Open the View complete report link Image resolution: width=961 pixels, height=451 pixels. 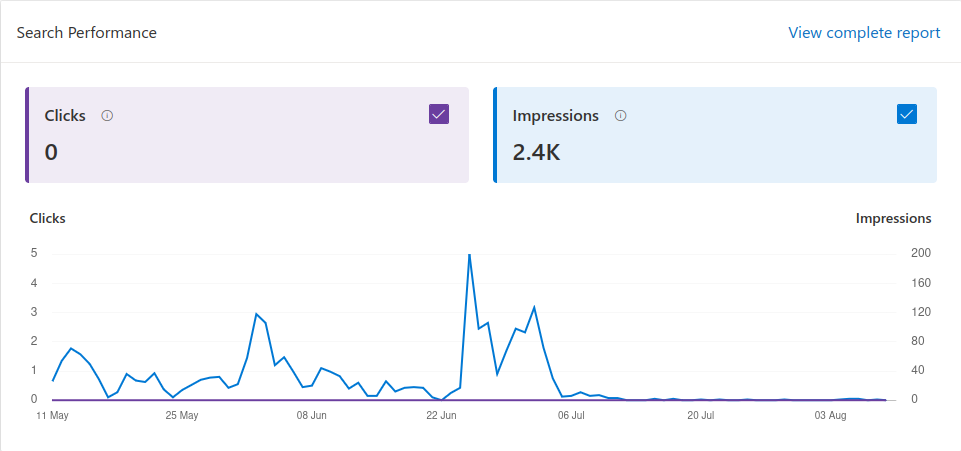pyautogui.click(x=864, y=32)
